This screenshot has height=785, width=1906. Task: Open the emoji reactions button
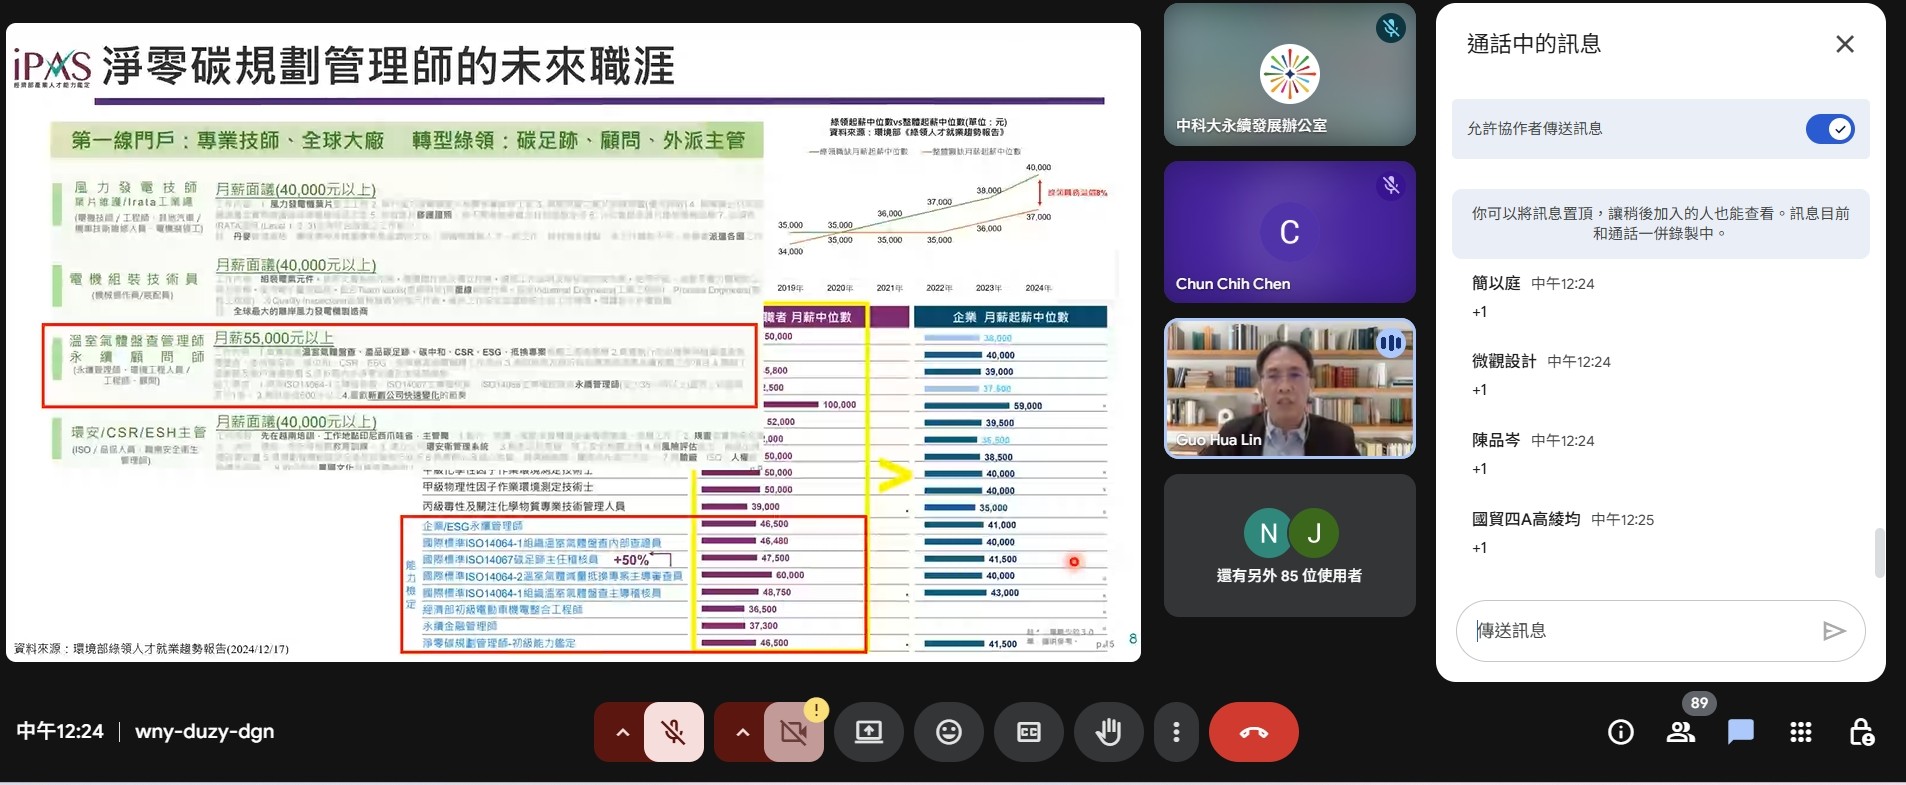[948, 732]
